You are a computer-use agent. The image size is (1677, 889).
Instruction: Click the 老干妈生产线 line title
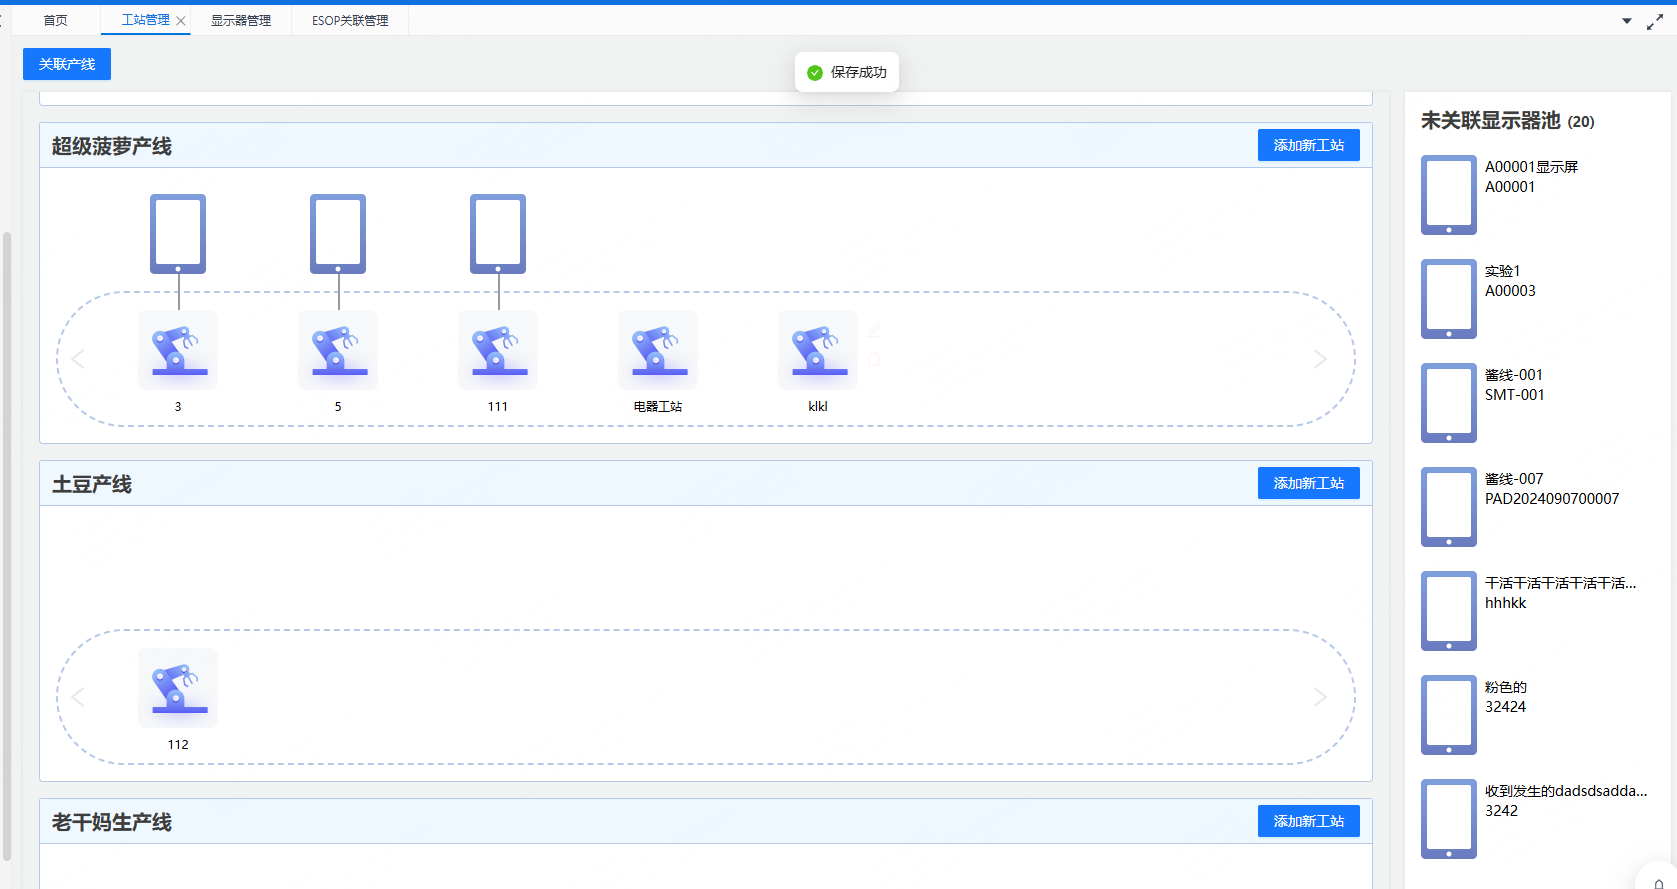[112, 822]
